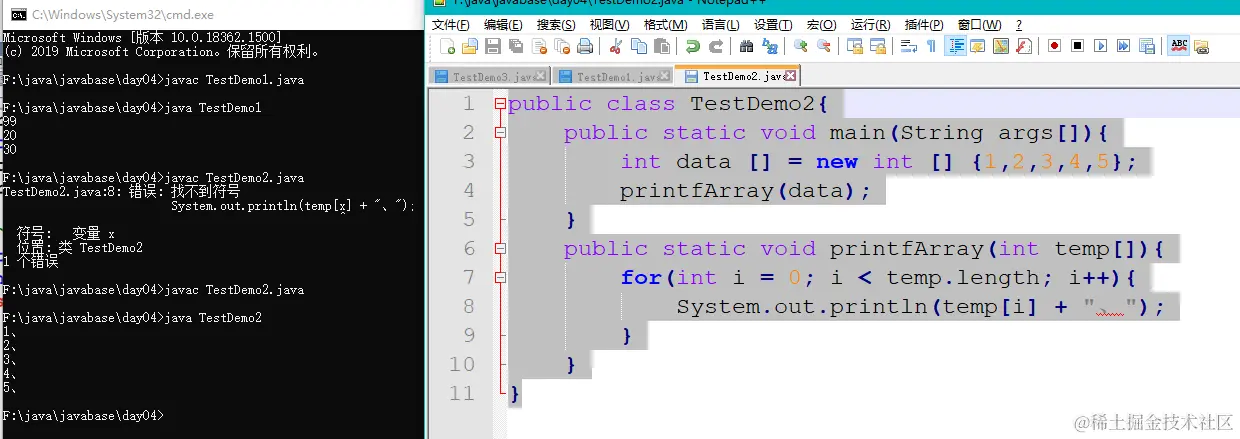Collapse the class fold marker on line 1

coord(499,104)
